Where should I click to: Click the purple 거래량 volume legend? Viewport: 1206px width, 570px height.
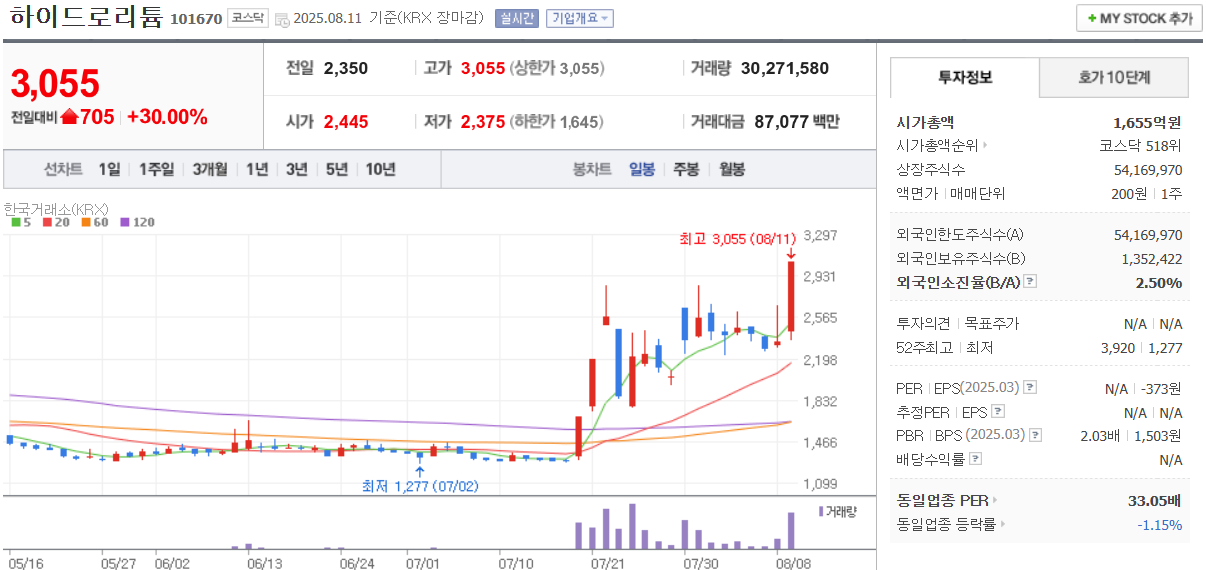pos(838,510)
